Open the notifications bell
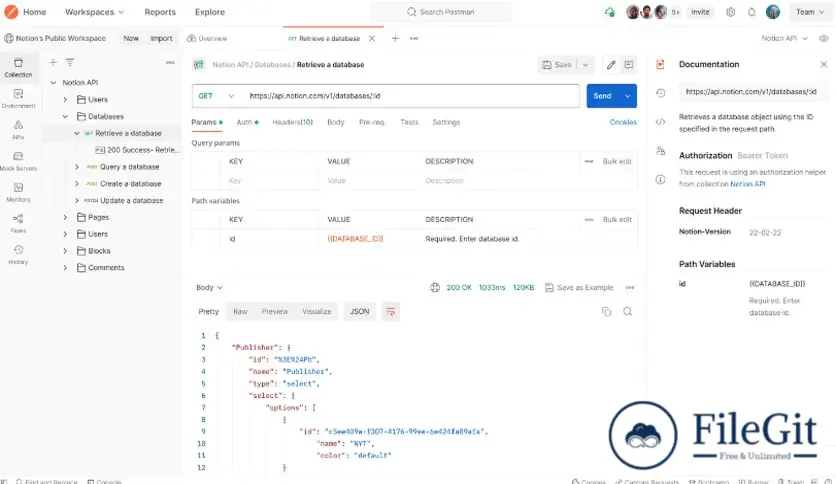Viewport: 836px width, 484px height. (x=752, y=12)
